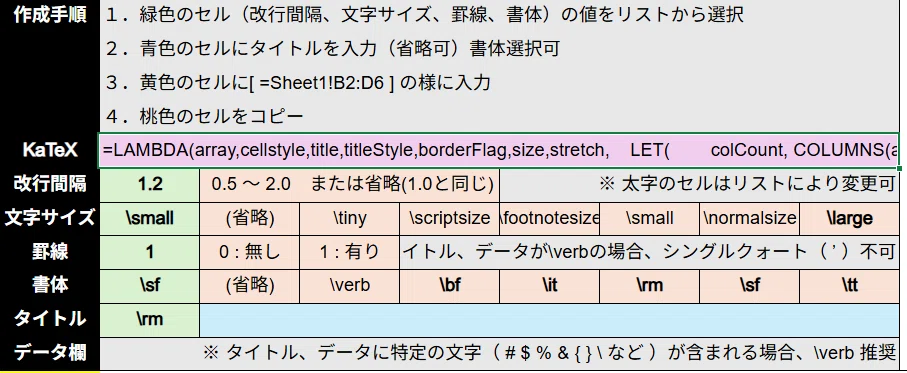Click the ※ 太字のセルはリストにより変更可 note

[x=699, y=184]
